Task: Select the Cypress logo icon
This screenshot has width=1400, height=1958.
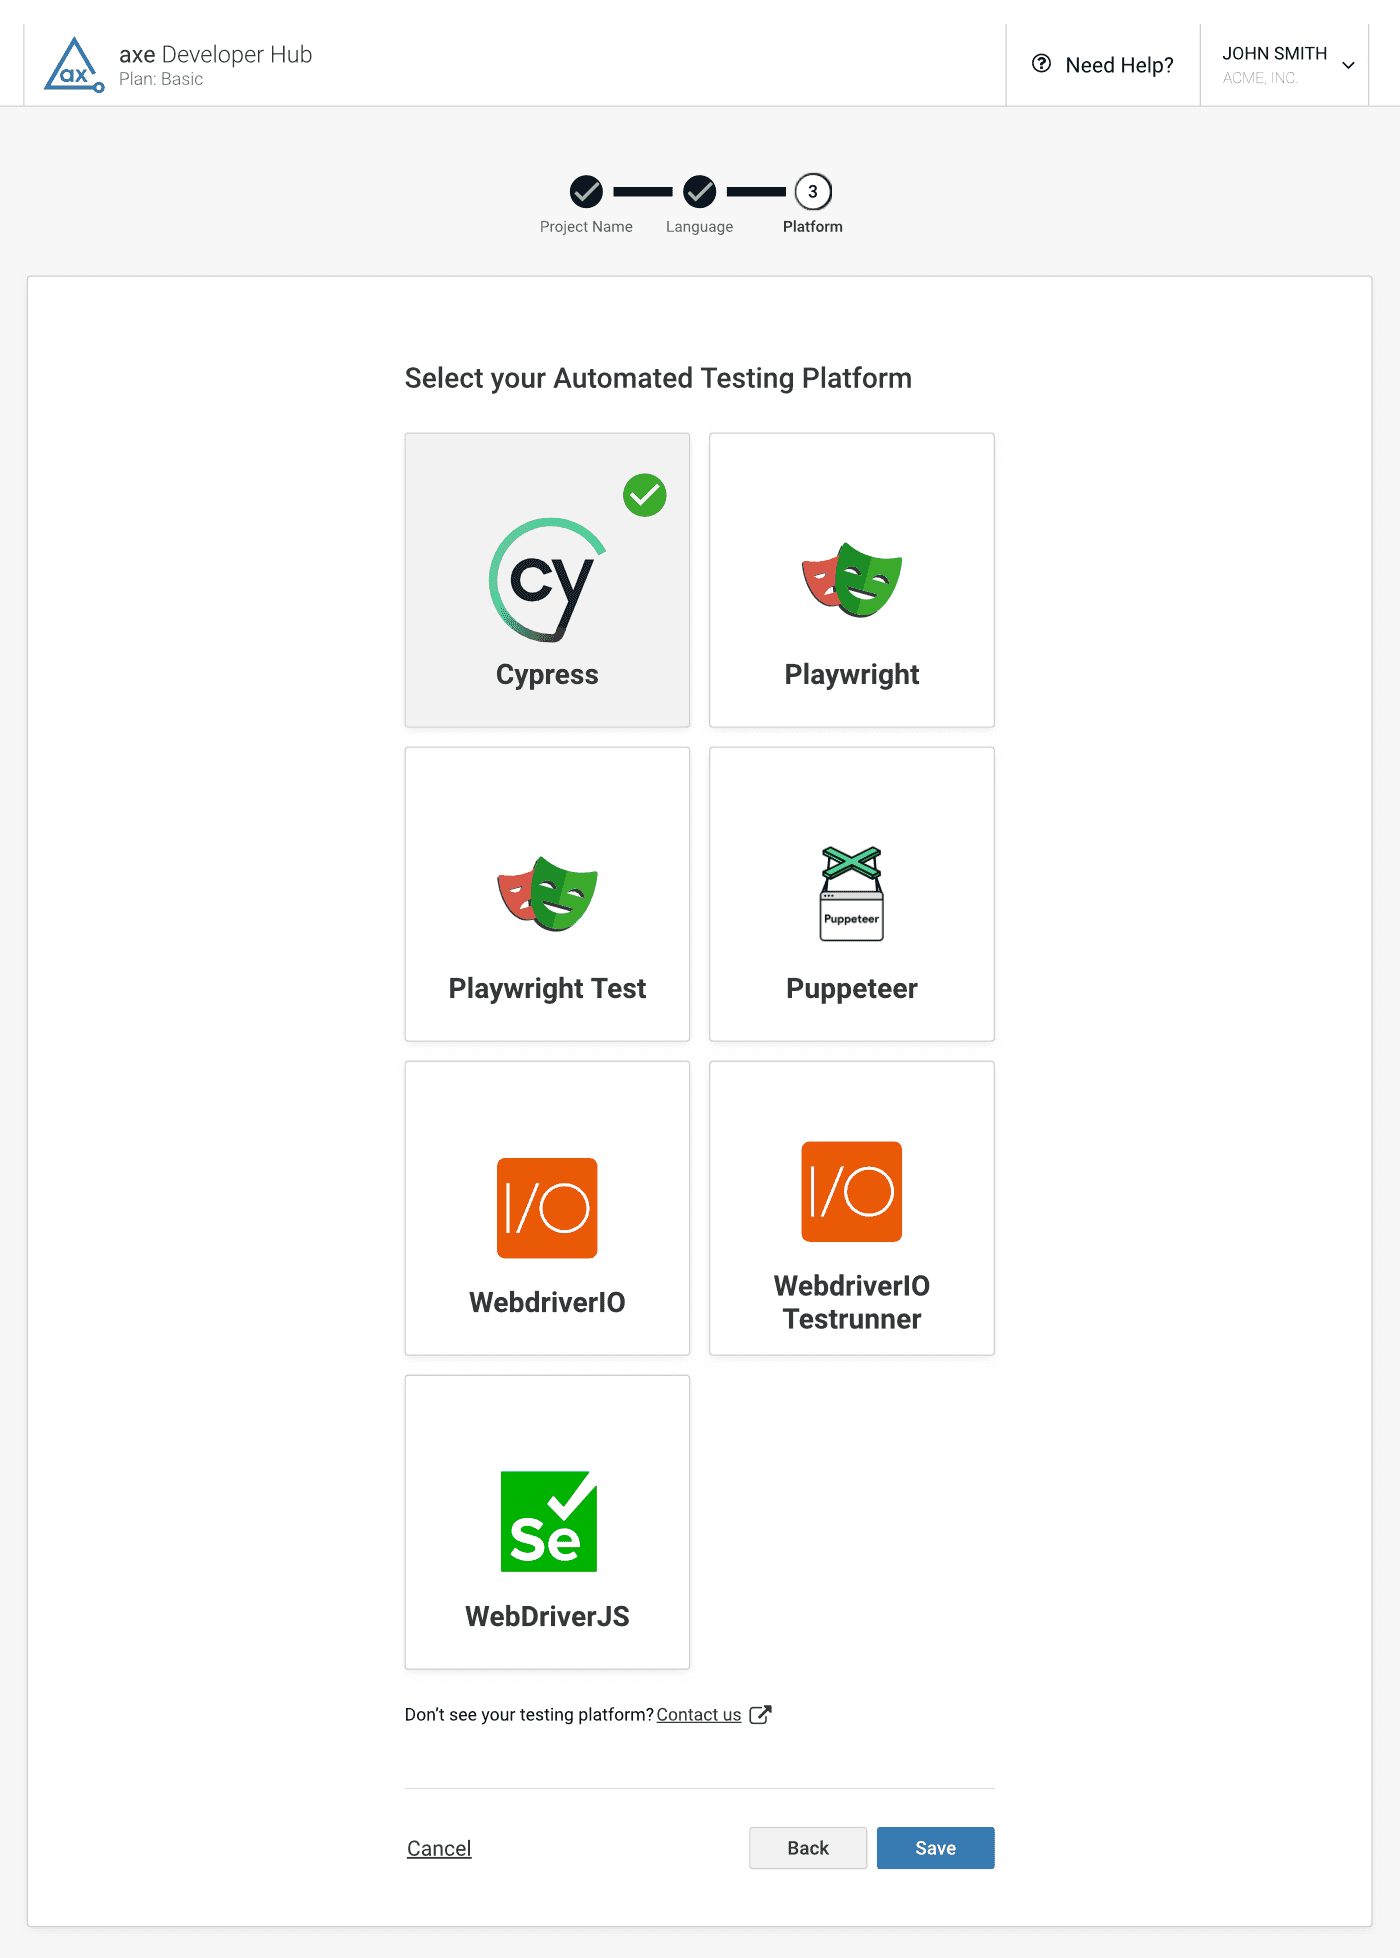Action: [x=547, y=580]
